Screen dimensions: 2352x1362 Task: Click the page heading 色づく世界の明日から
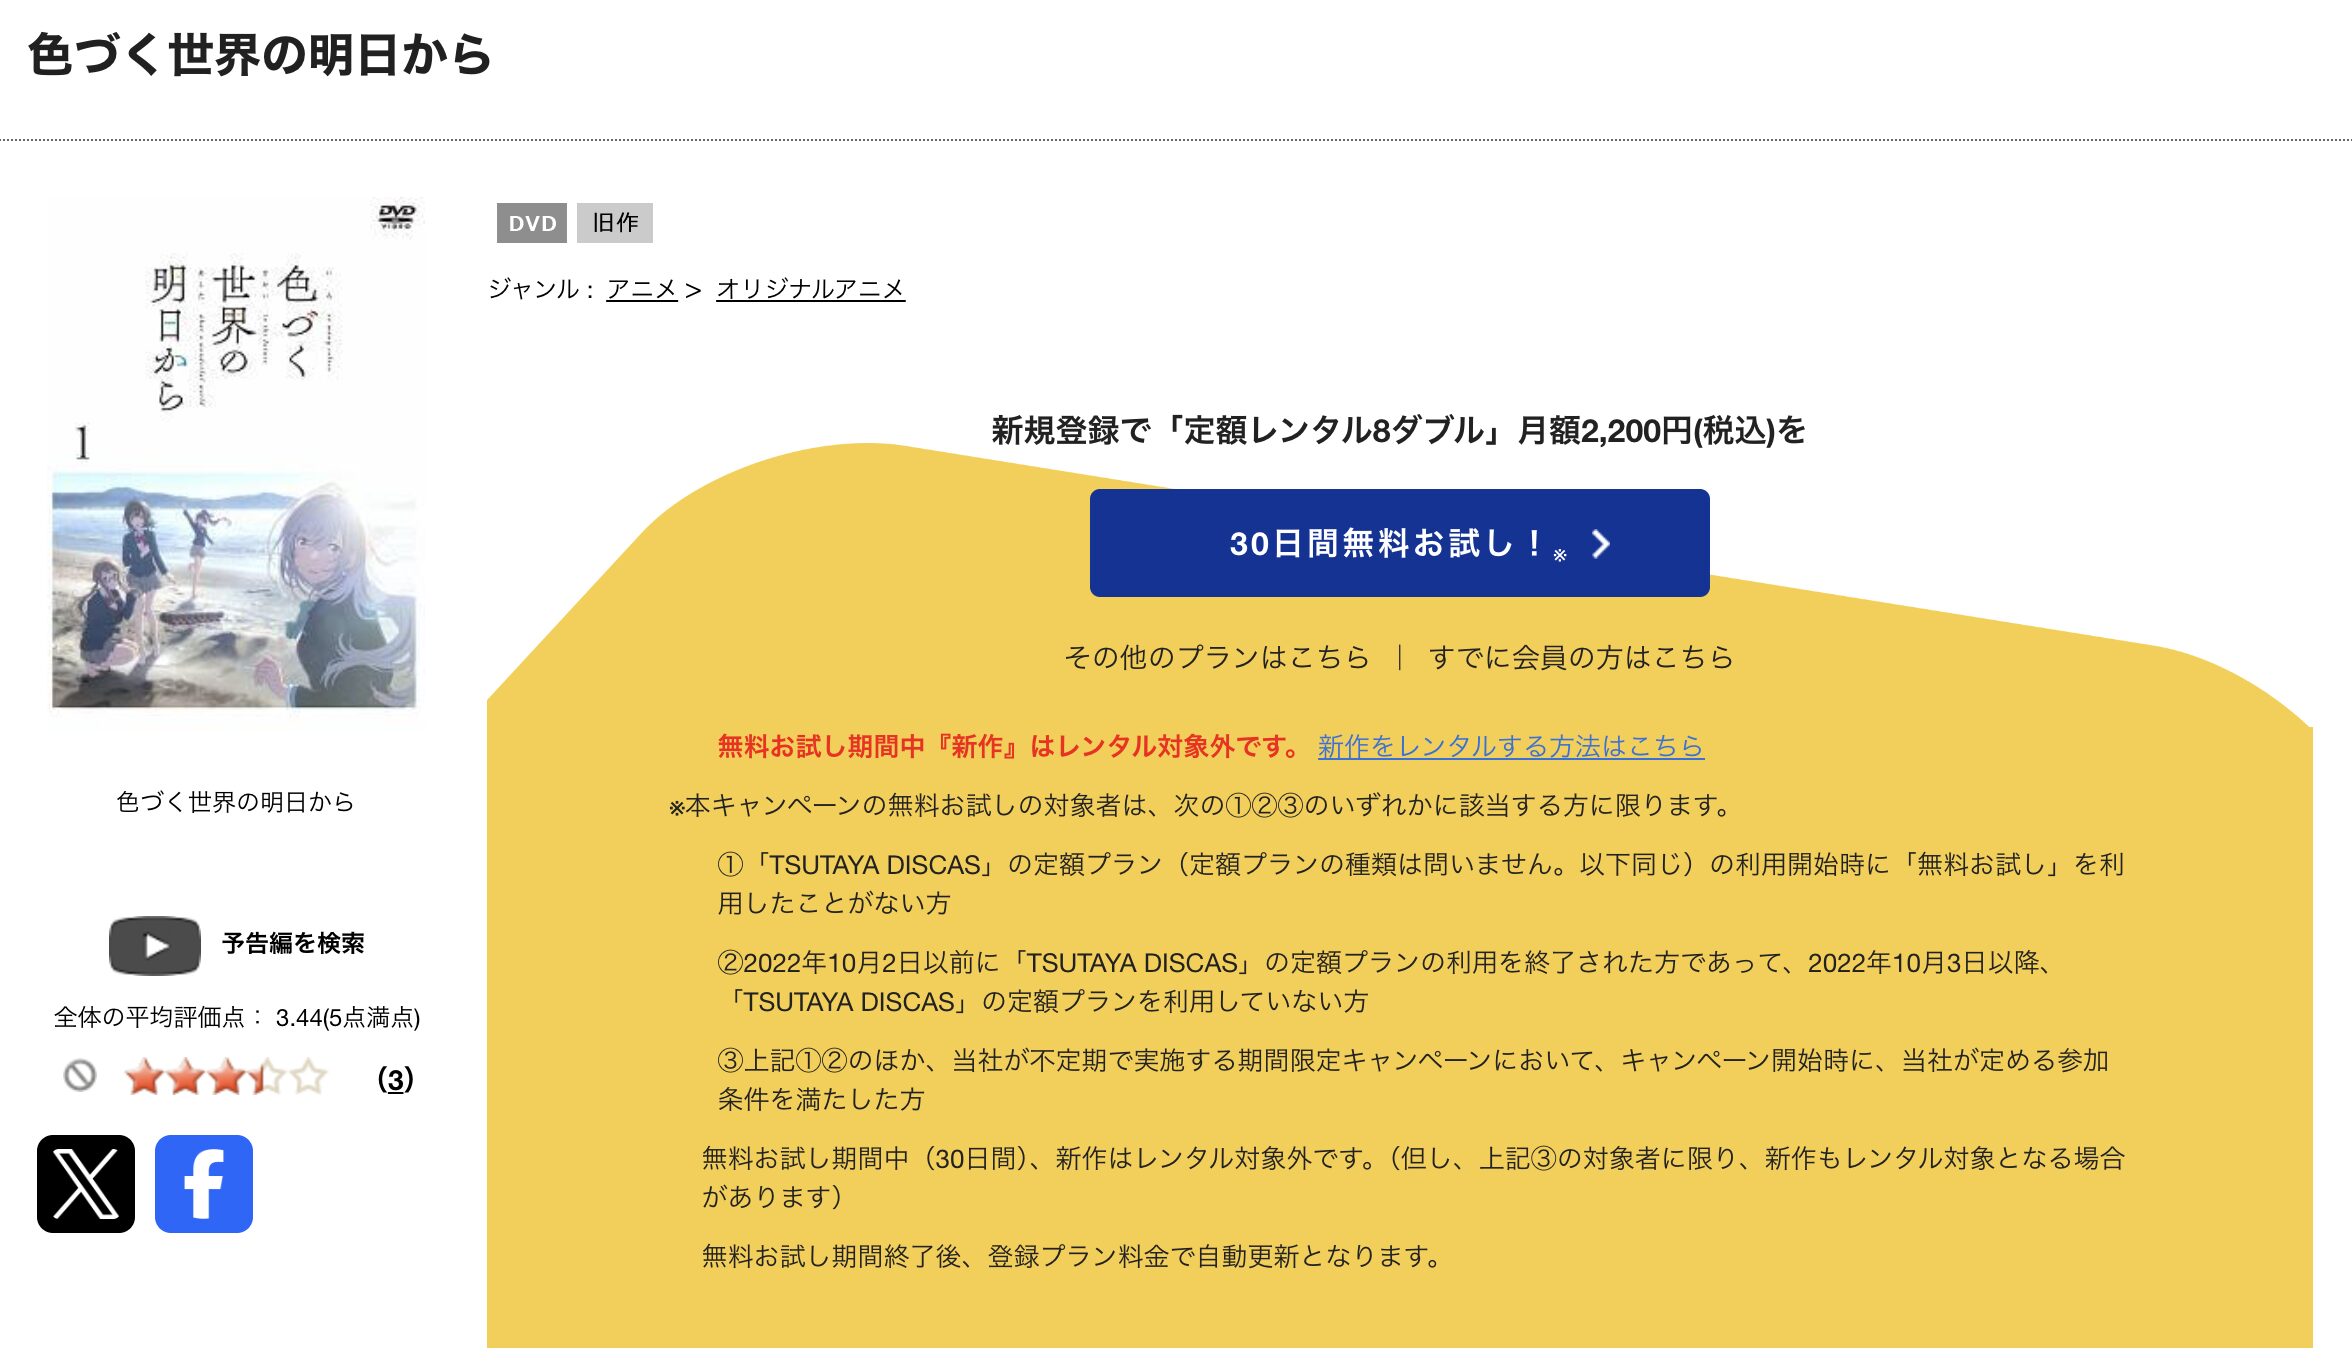pyautogui.click(x=260, y=55)
